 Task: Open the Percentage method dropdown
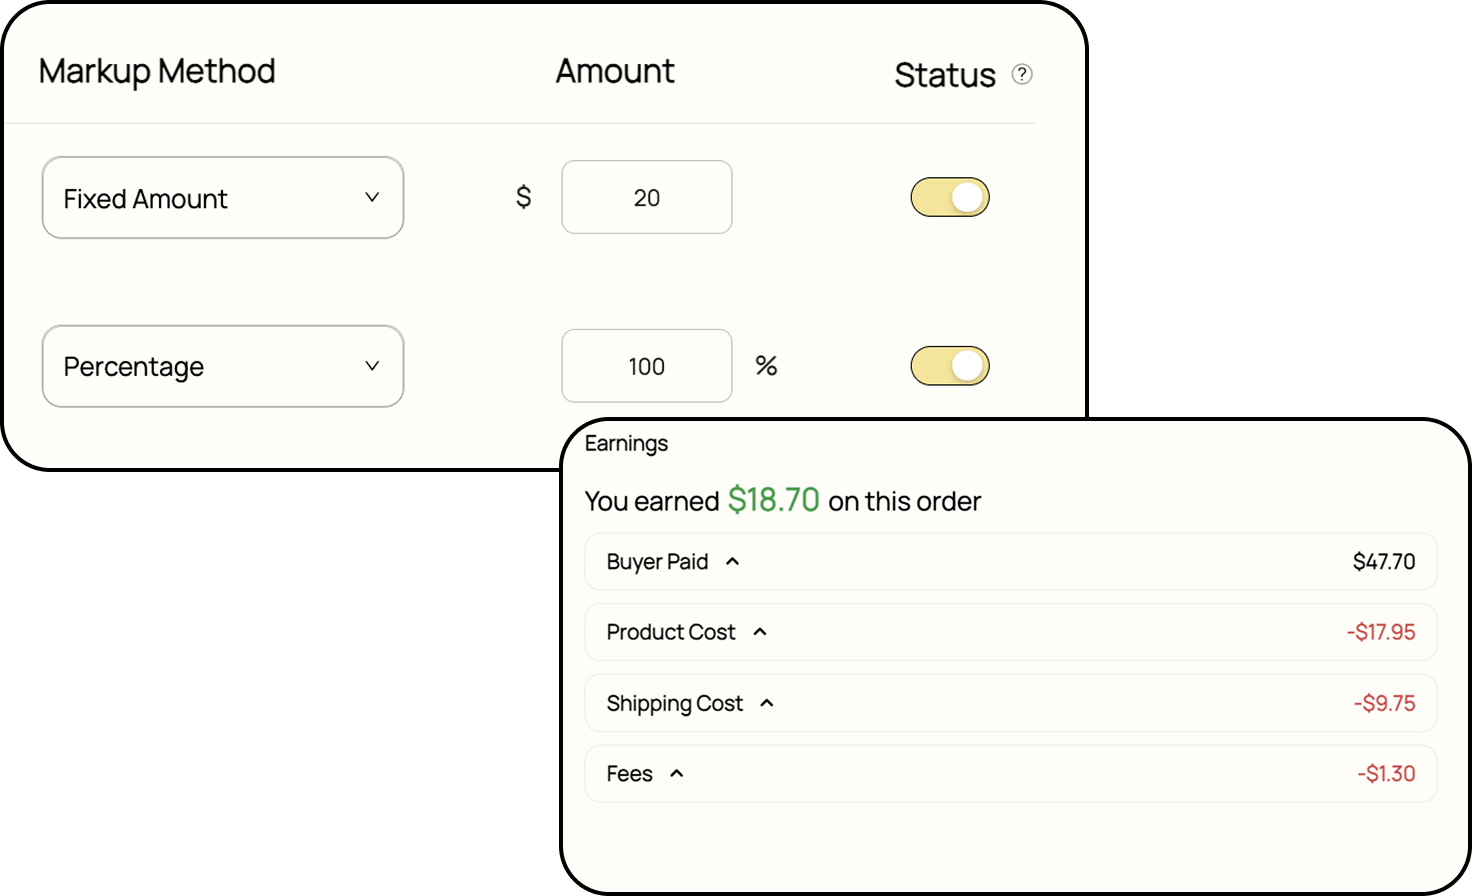[222, 366]
